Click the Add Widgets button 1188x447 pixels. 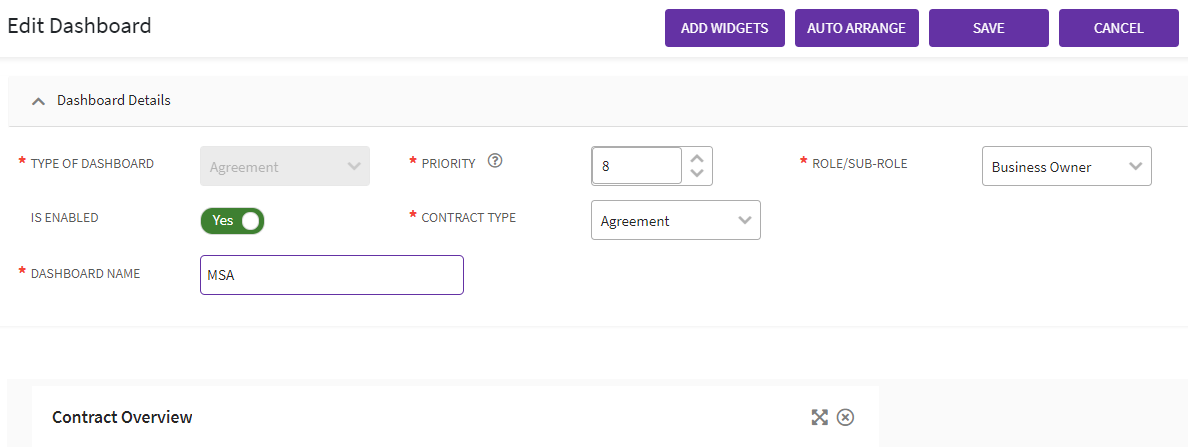pyautogui.click(x=725, y=28)
